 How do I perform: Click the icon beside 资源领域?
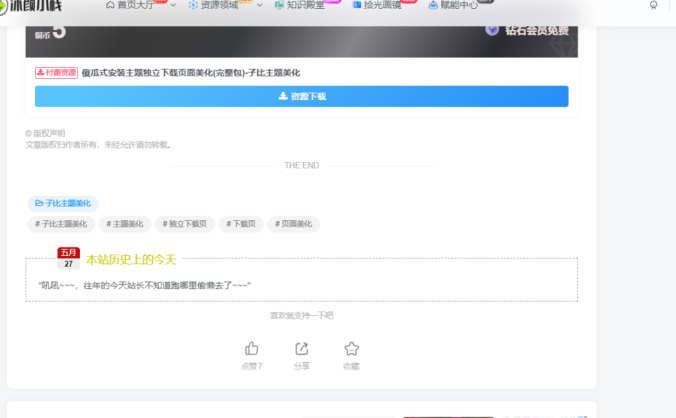(193, 5)
